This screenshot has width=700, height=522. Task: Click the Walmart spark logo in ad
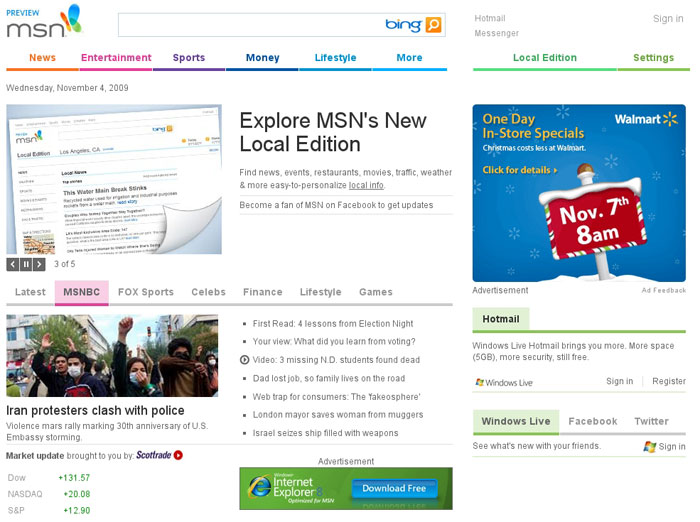[x=670, y=119]
